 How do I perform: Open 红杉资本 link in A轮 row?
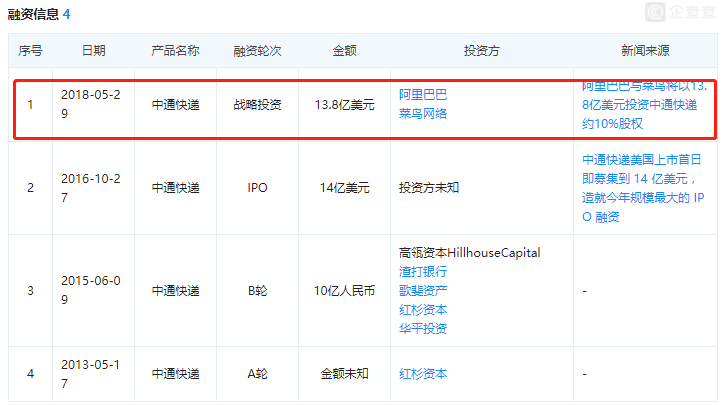point(423,374)
